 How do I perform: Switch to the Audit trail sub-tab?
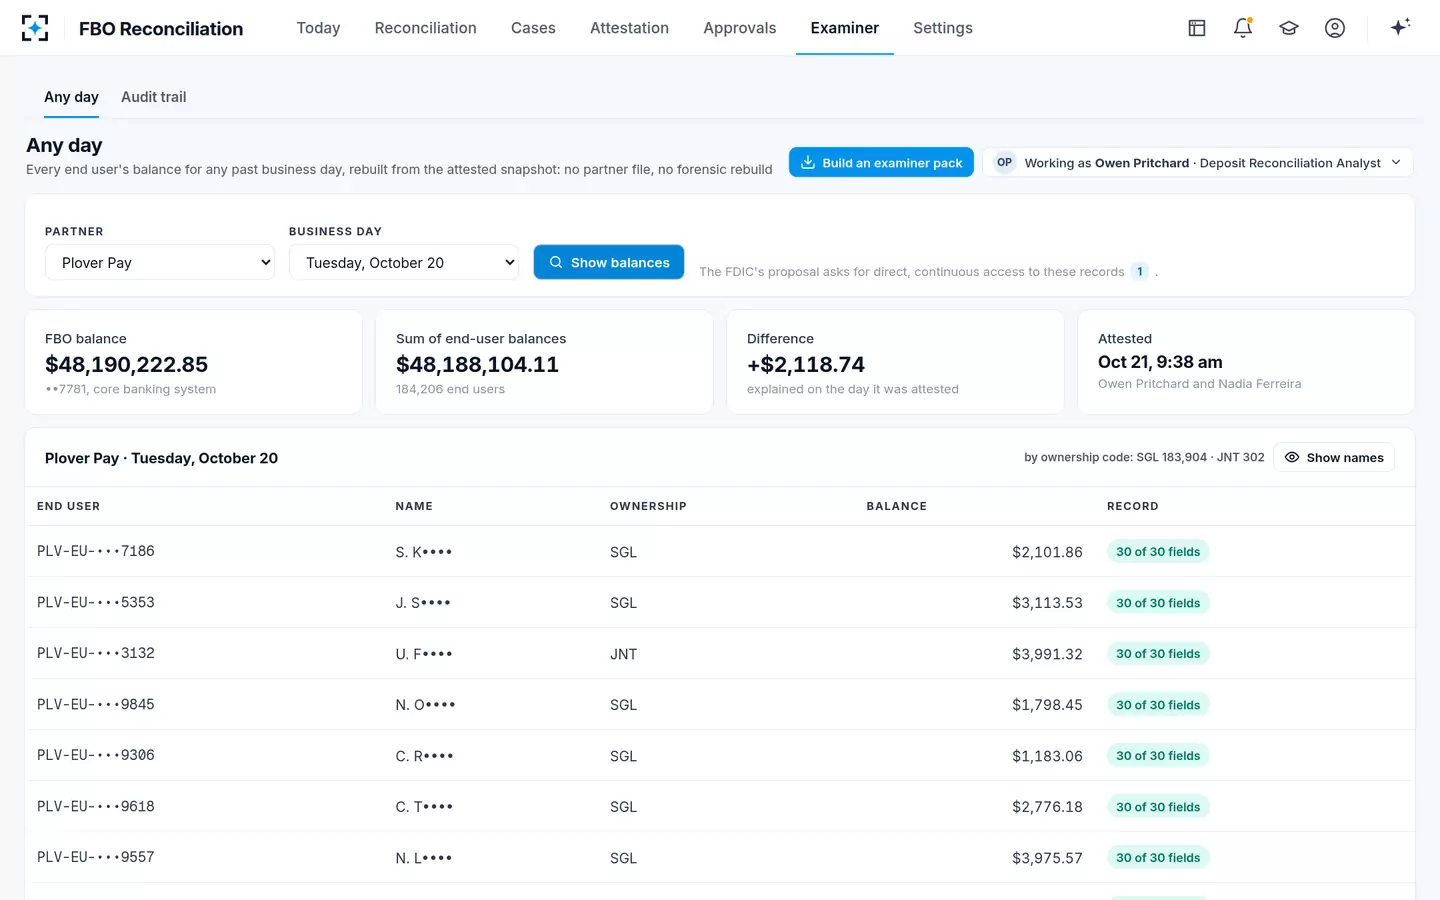[153, 97]
